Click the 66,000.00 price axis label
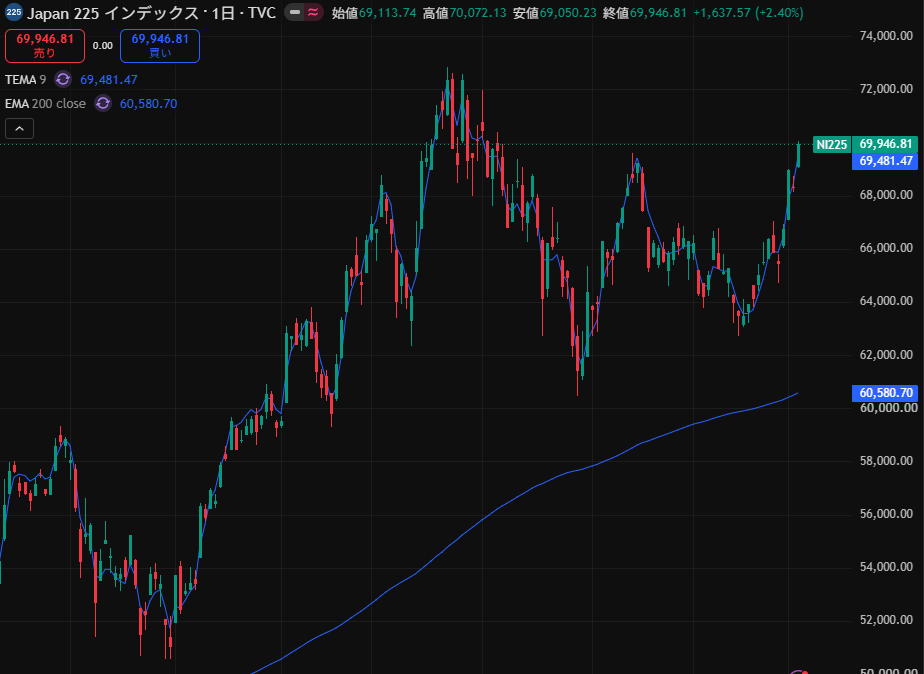924x674 pixels. (886, 248)
